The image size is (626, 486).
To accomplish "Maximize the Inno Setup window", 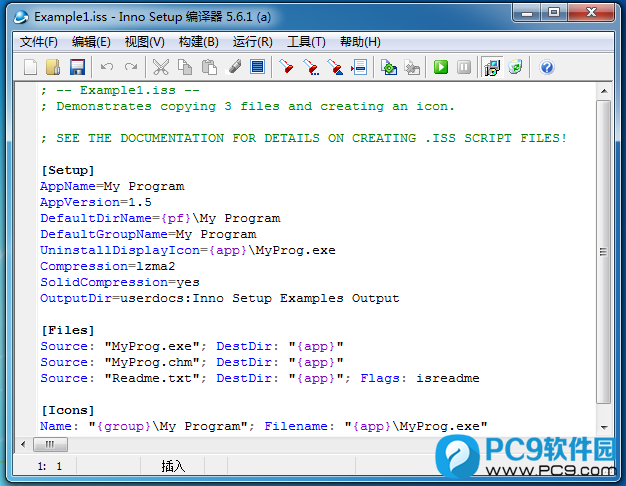I will pos(554,13).
